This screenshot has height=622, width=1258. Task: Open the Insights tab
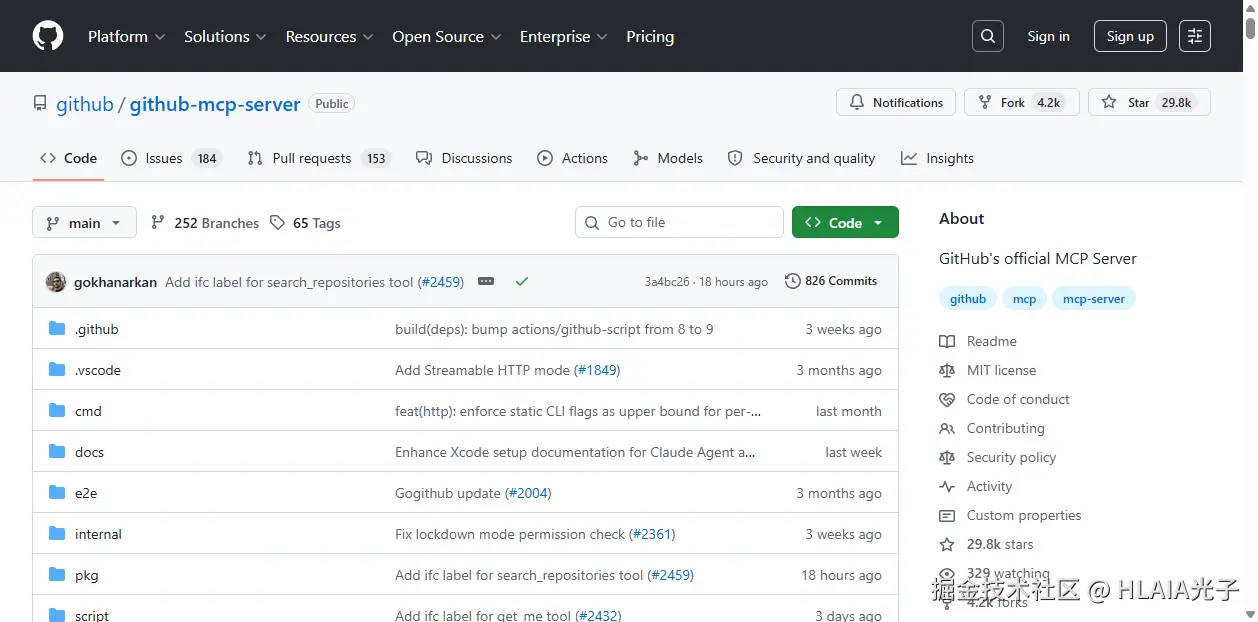point(937,158)
